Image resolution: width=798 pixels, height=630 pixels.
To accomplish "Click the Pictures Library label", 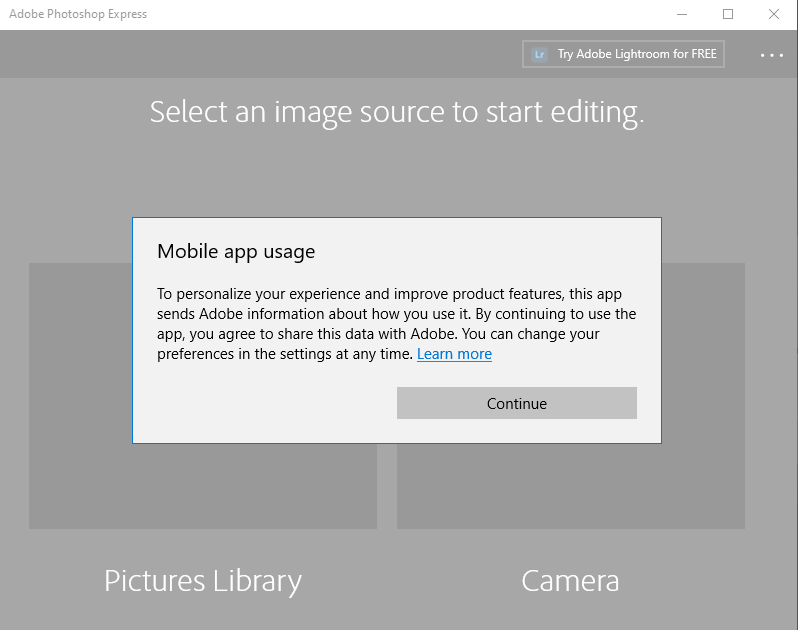I will (x=203, y=581).
